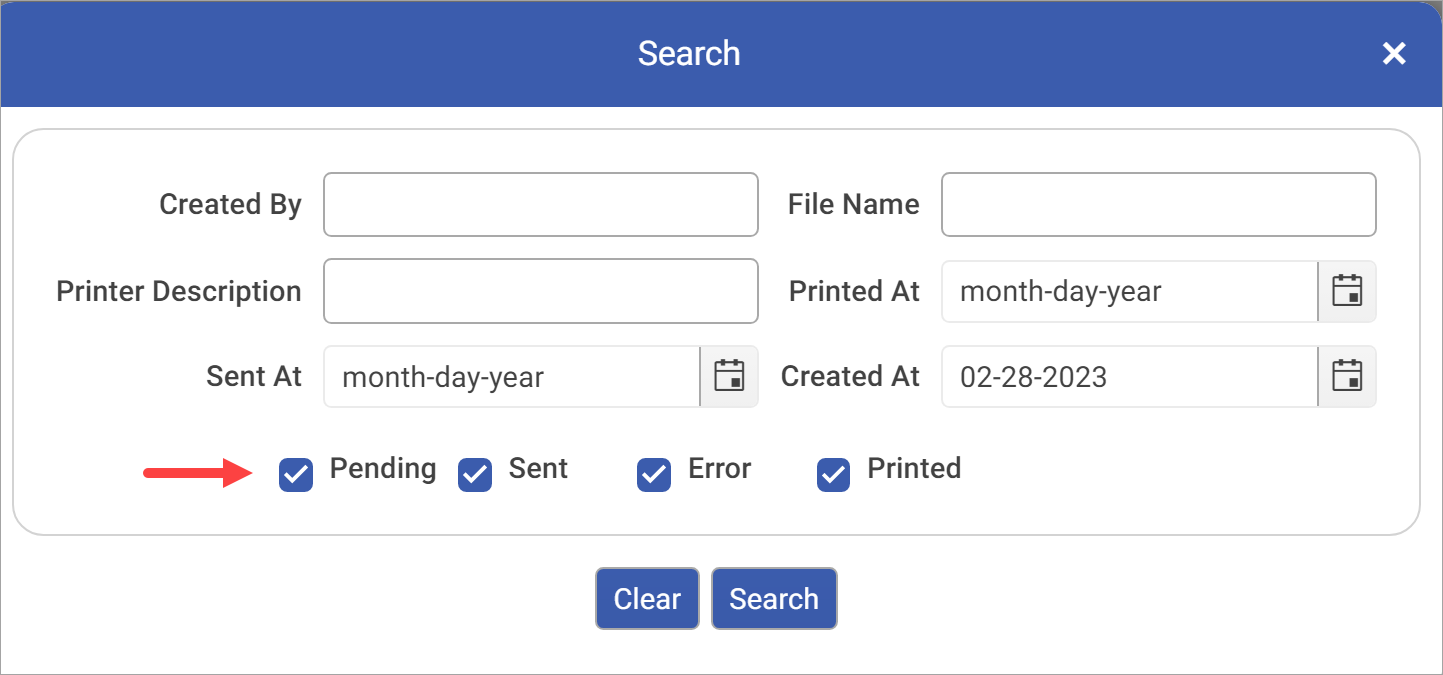Click the Error label text
The height and width of the screenshot is (675, 1443).
pos(719,469)
